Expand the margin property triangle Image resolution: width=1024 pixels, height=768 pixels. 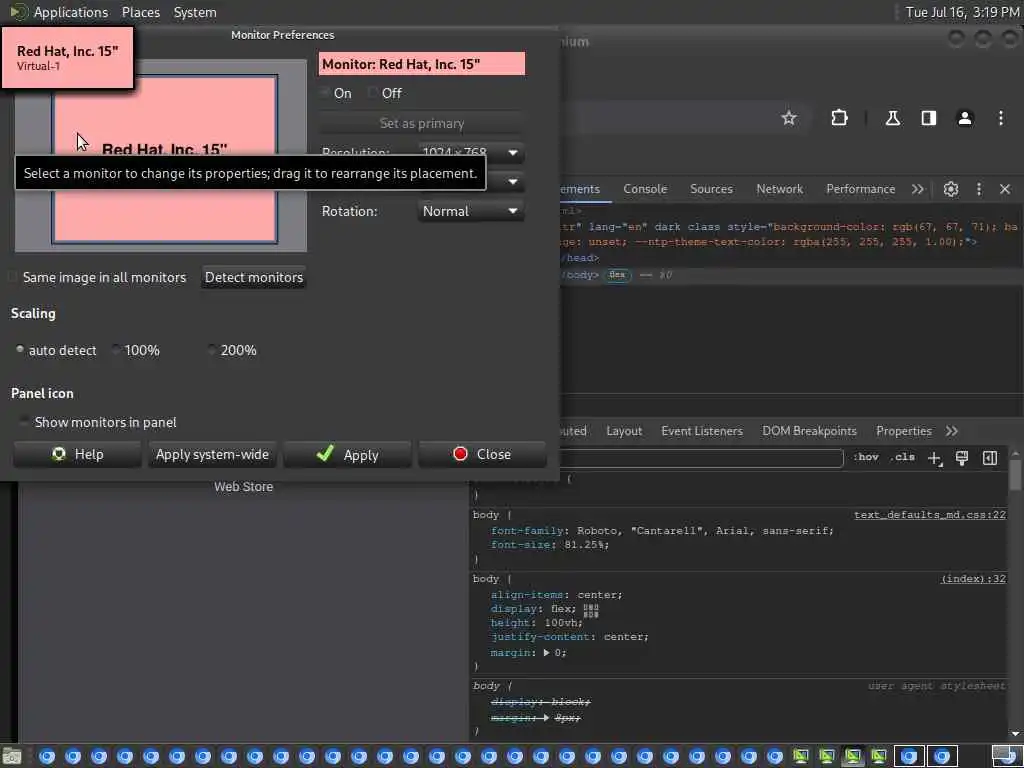[546, 652]
